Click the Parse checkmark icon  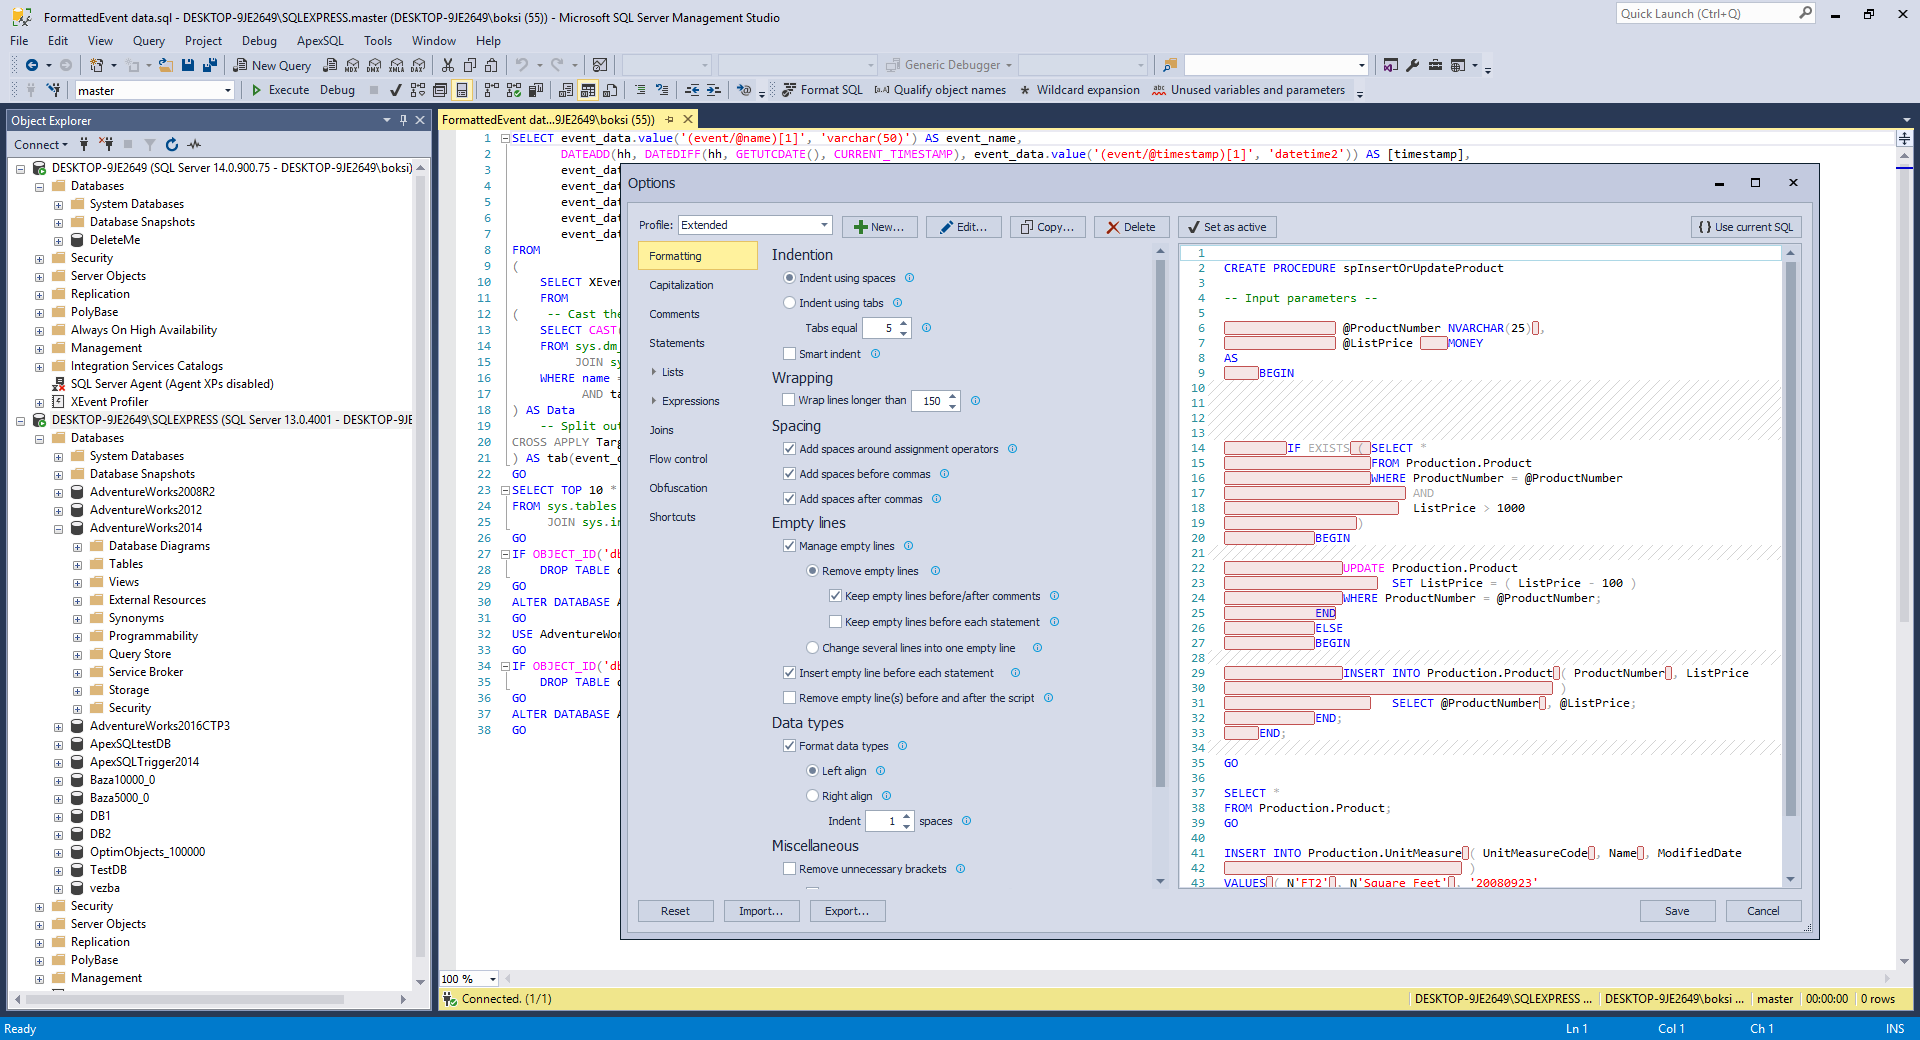coord(395,90)
